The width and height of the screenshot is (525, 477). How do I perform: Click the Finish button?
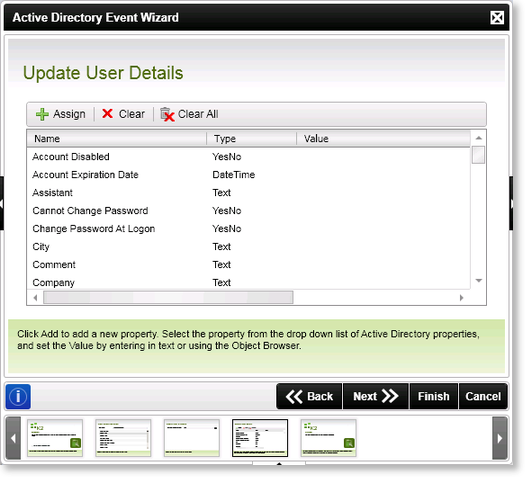(x=433, y=396)
